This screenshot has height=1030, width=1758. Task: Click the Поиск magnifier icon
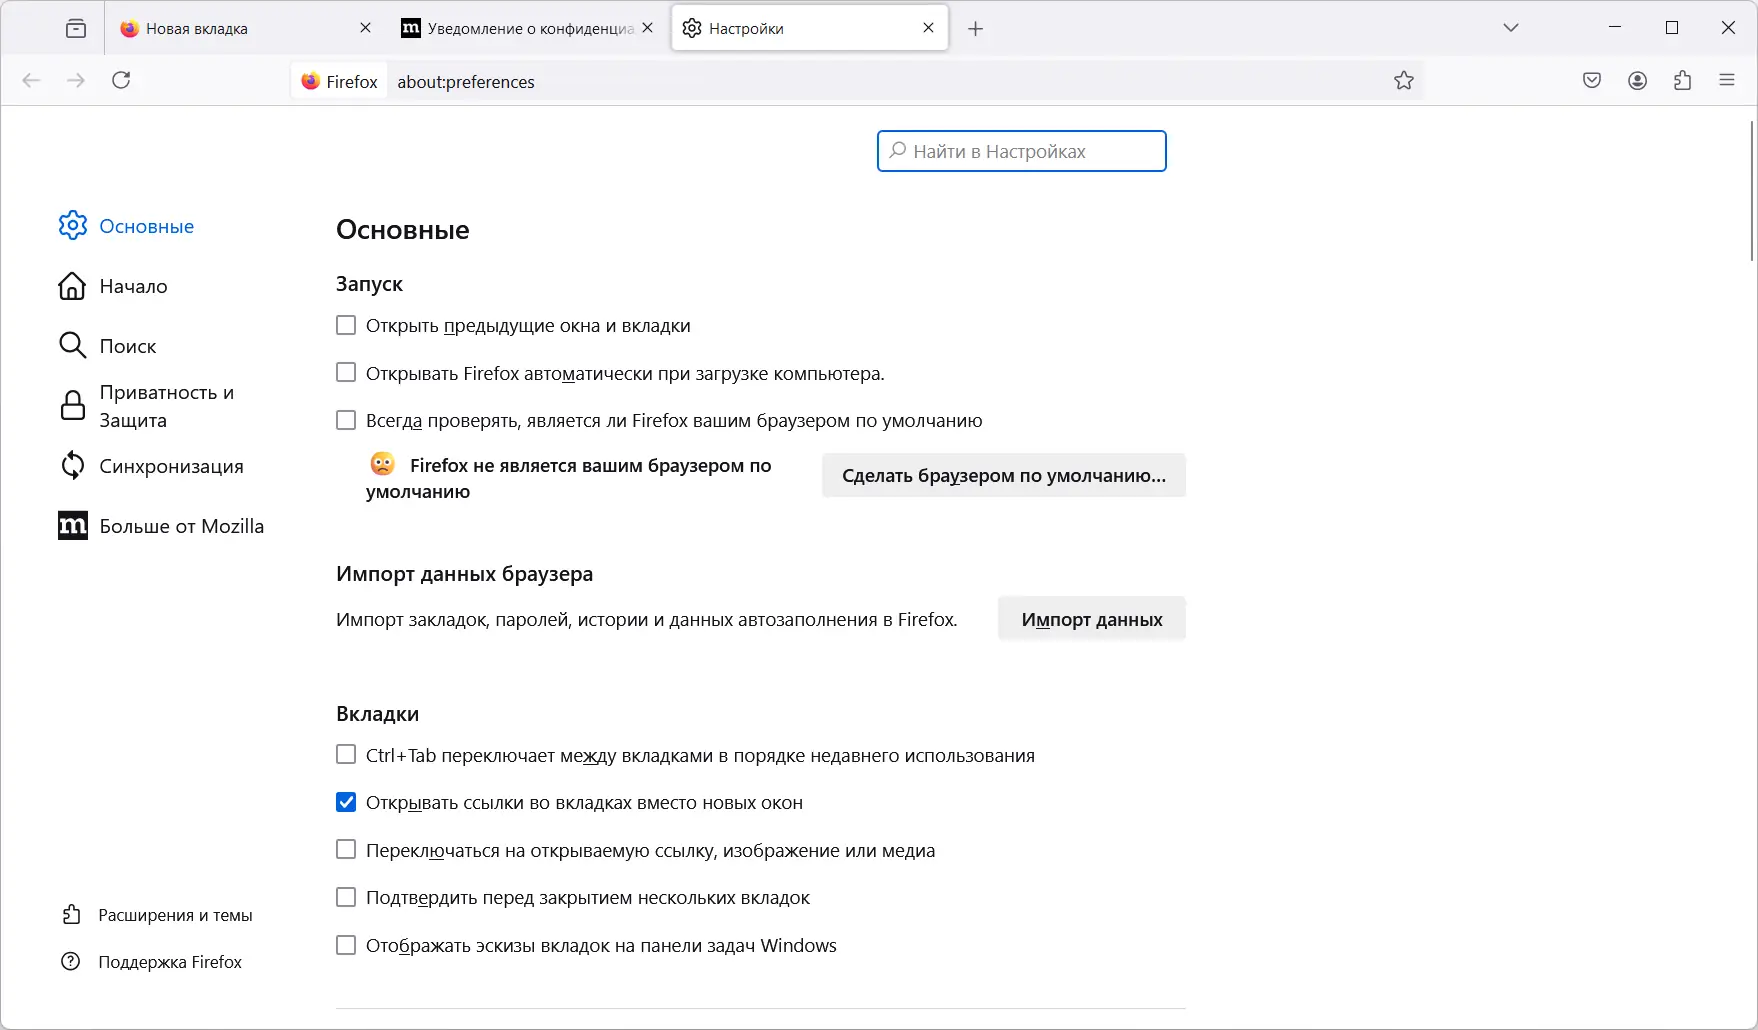click(71, 345)
